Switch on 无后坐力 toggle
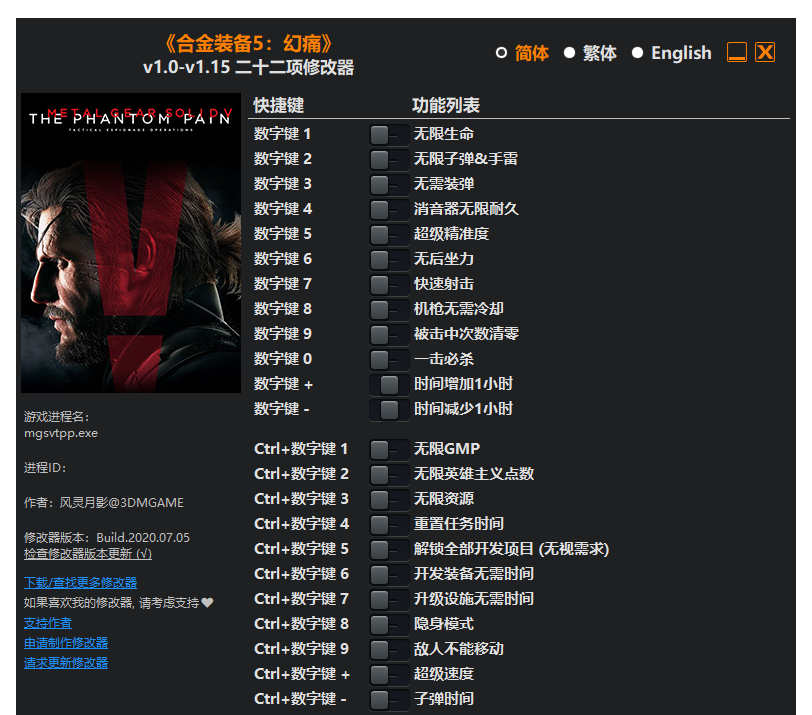This screenshot has width=812, height=715. (389, 259)
